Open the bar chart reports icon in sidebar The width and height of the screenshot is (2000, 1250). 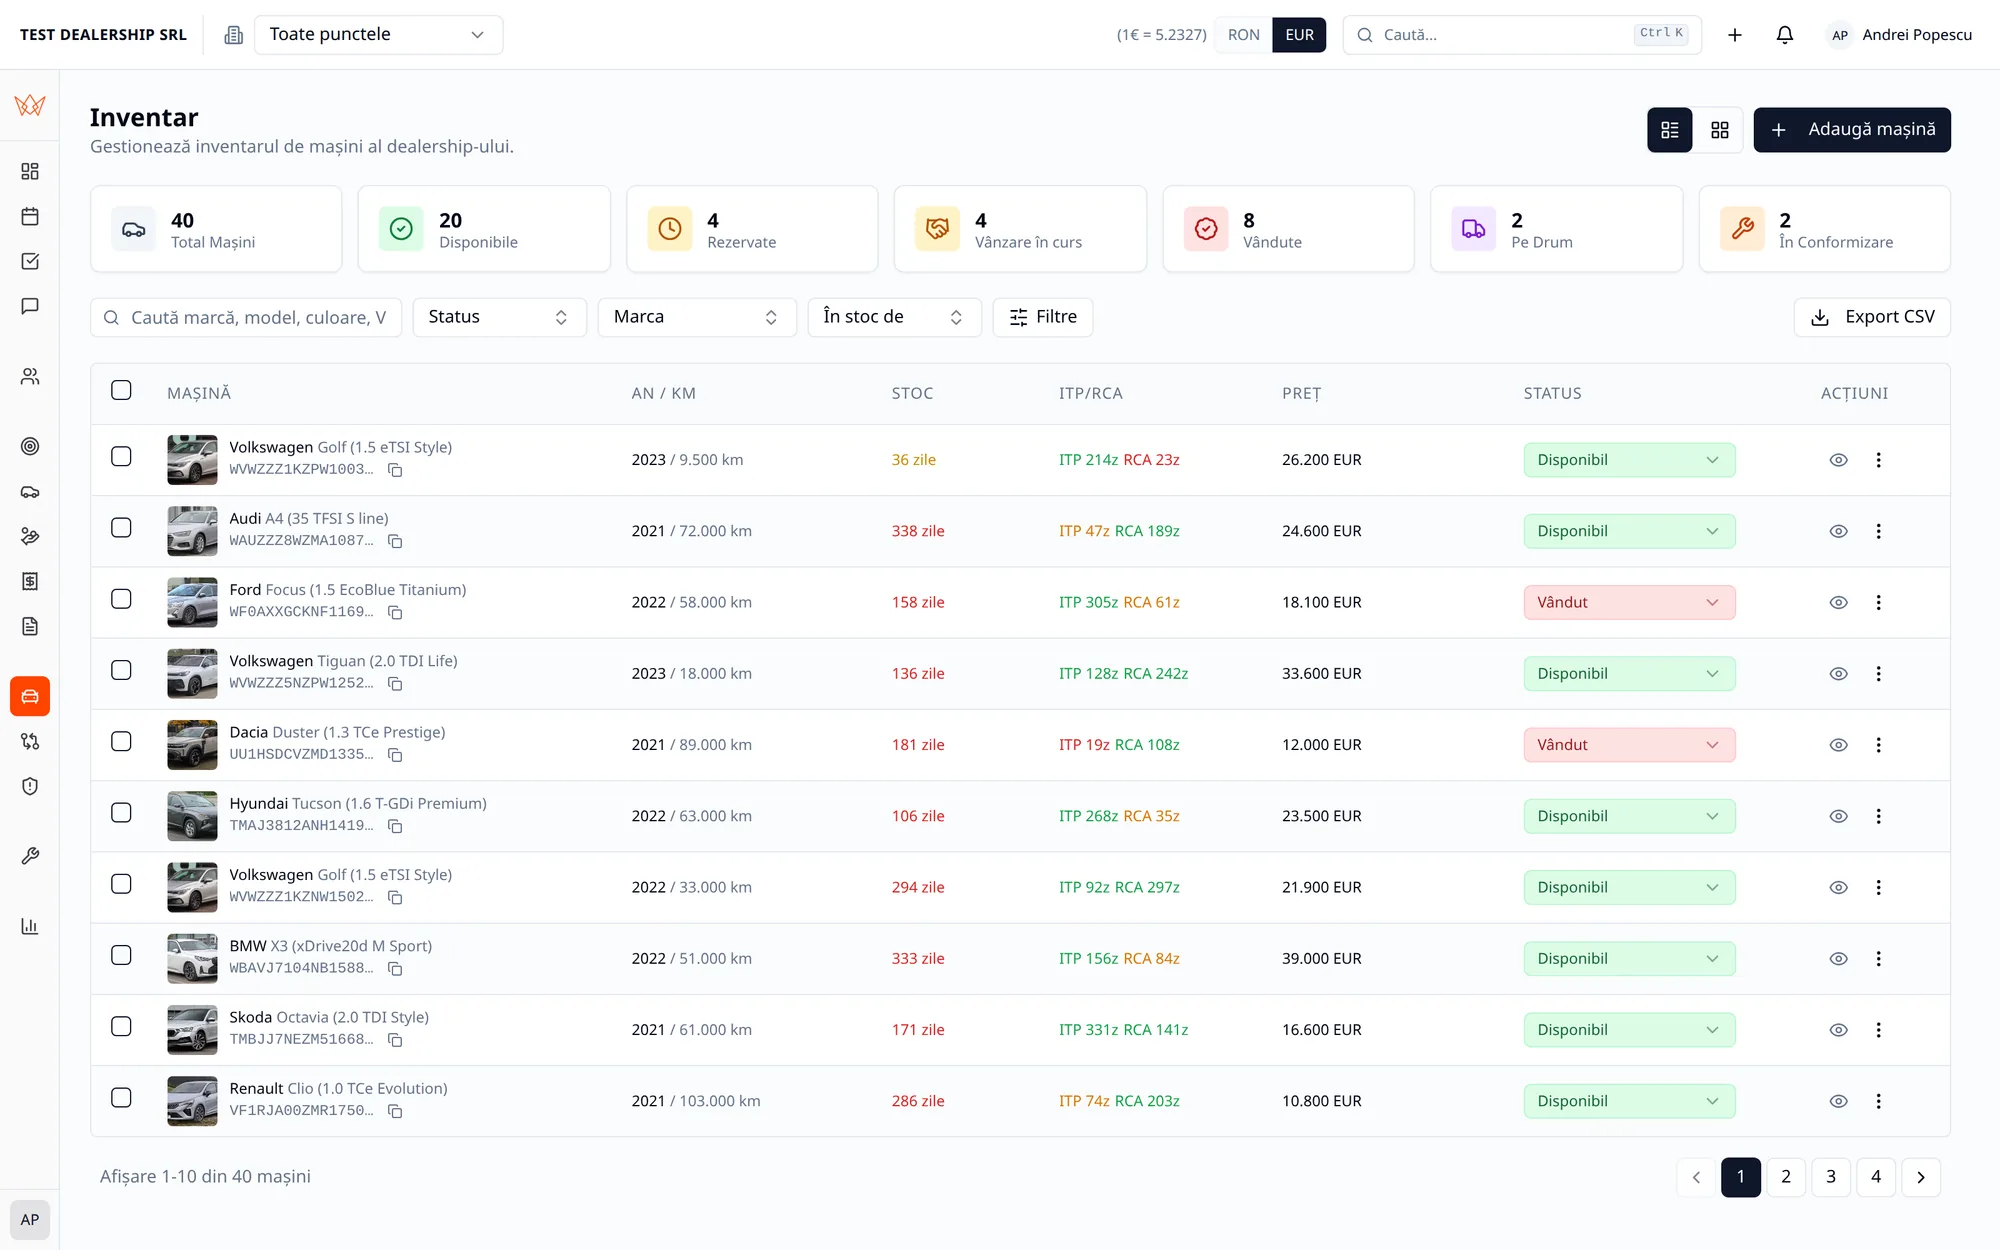point(30,926)
